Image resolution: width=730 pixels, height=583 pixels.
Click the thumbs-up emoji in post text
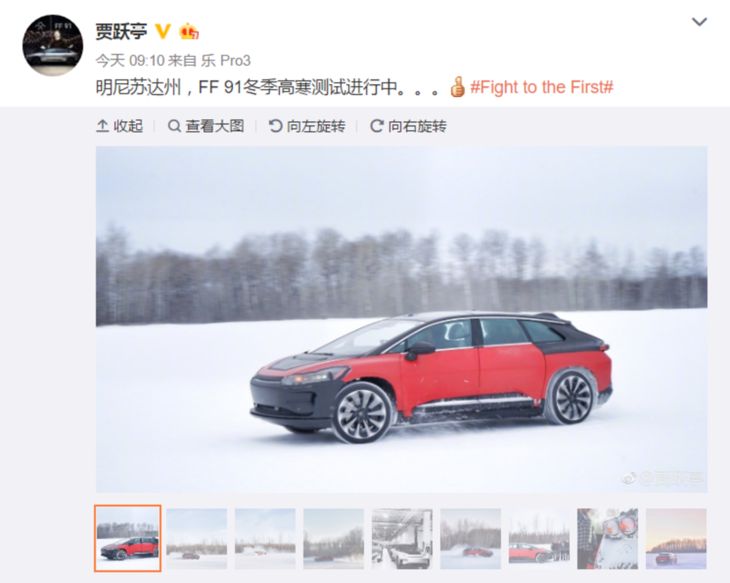[x=458, y=87]
